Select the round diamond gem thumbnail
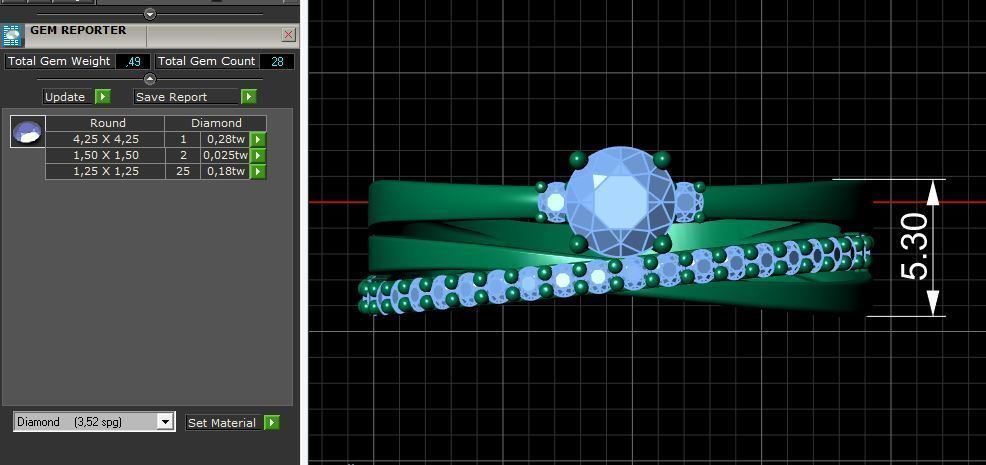986x465 pixels. click(x=28, y=132)
